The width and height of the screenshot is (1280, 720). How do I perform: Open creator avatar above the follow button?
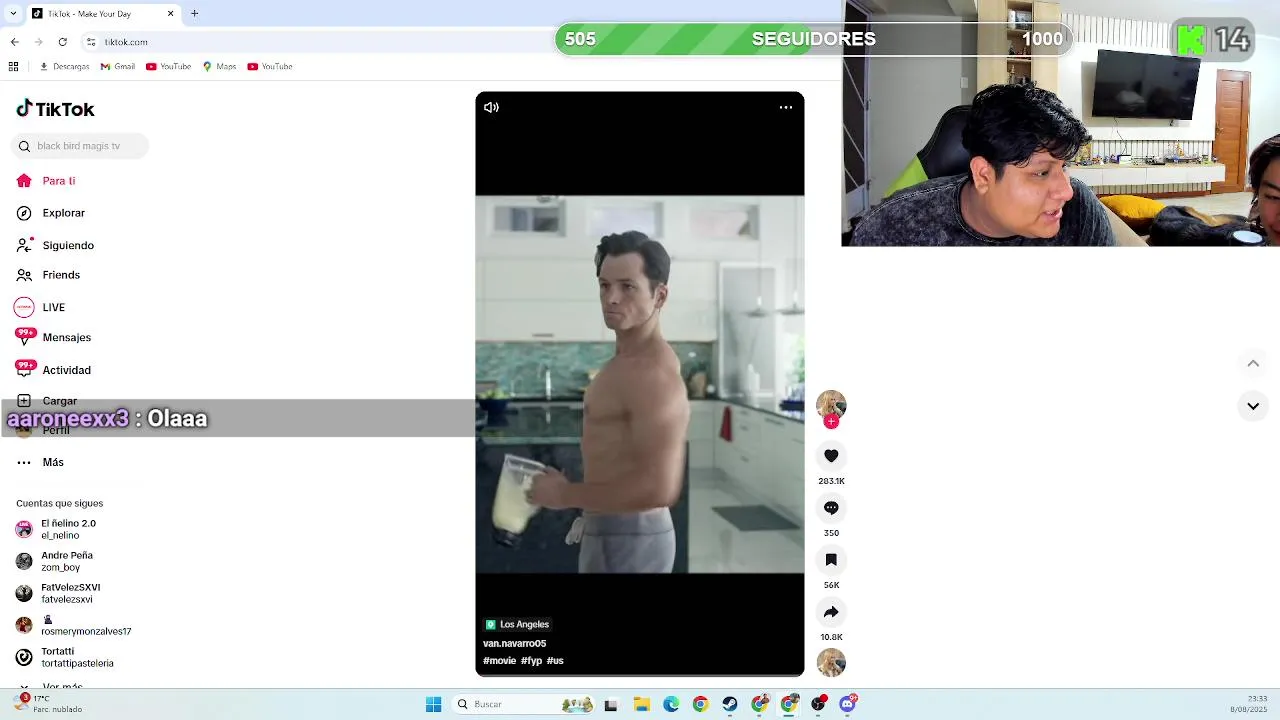pyautogui.click(x=831, y=404)
